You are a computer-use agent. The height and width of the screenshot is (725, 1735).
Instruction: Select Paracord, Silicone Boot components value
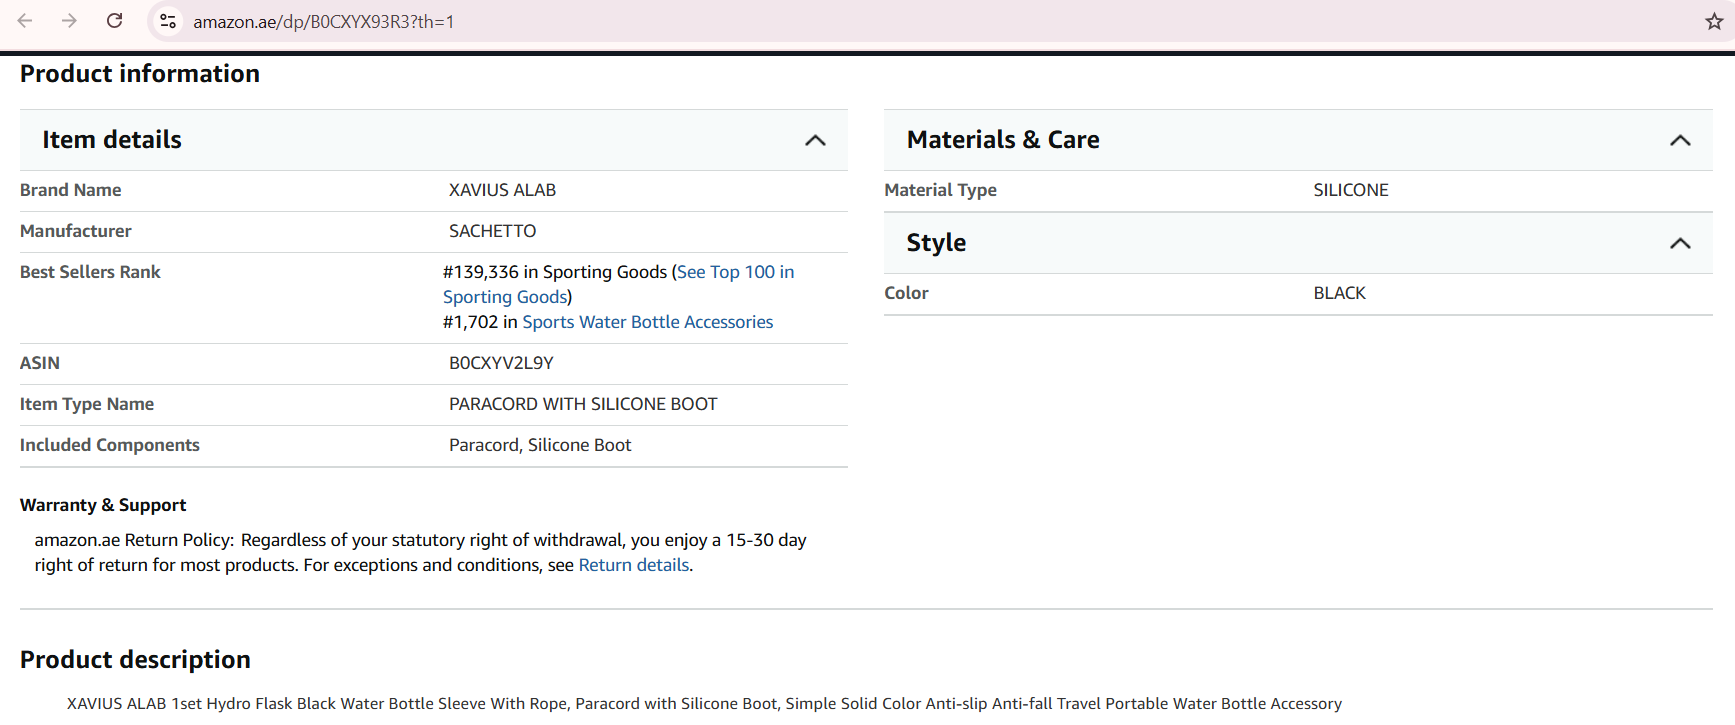pyautogui.click(x=540, y=445)
